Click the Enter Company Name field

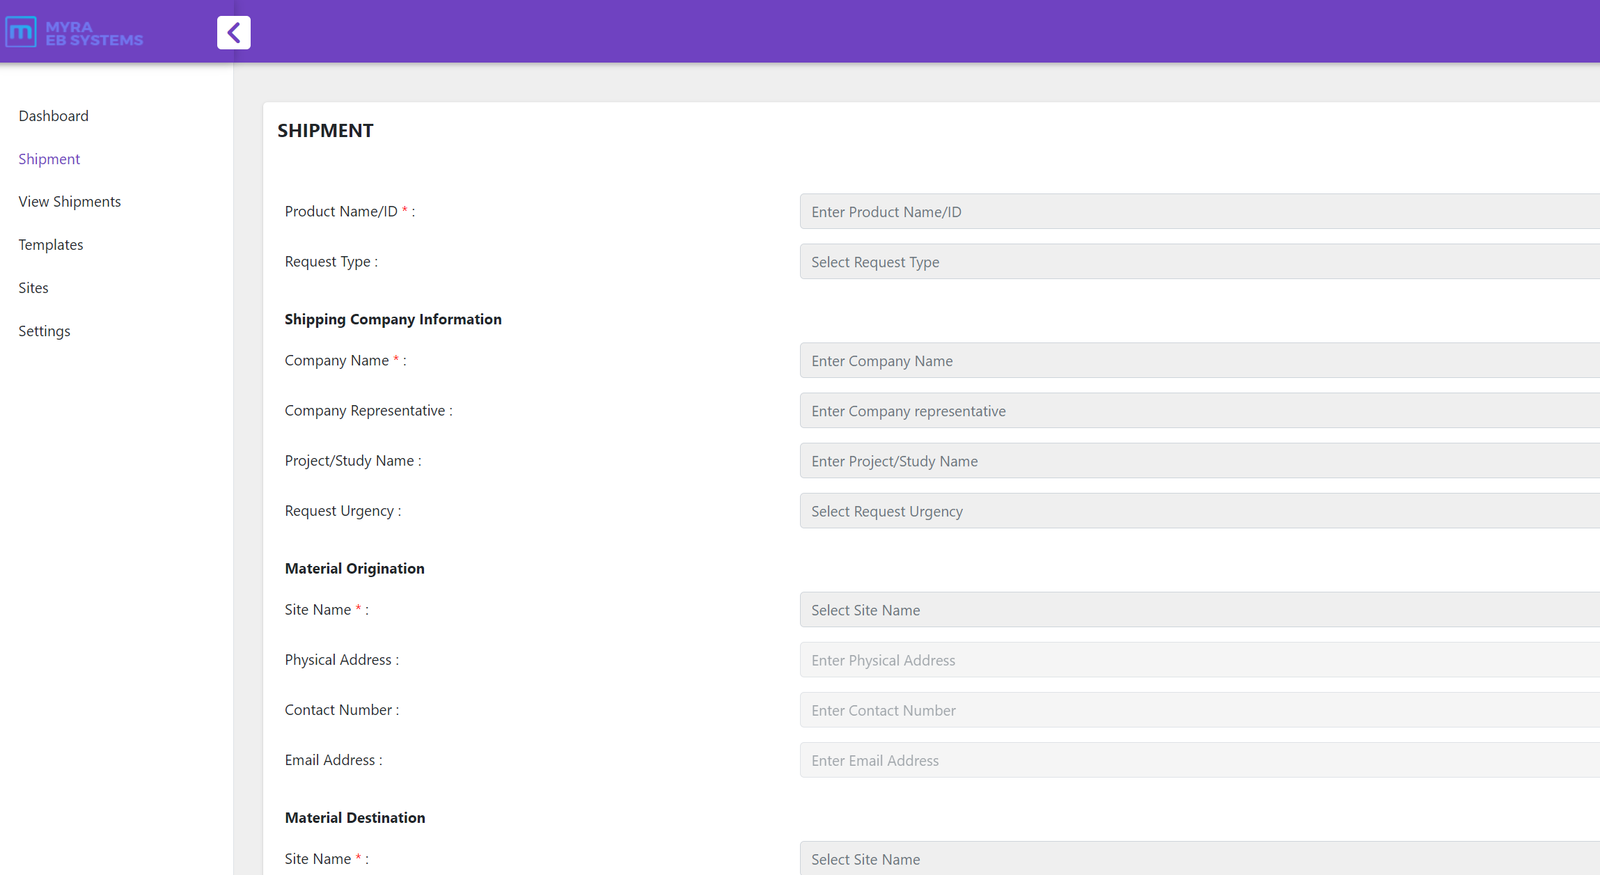coord(1200,361)
